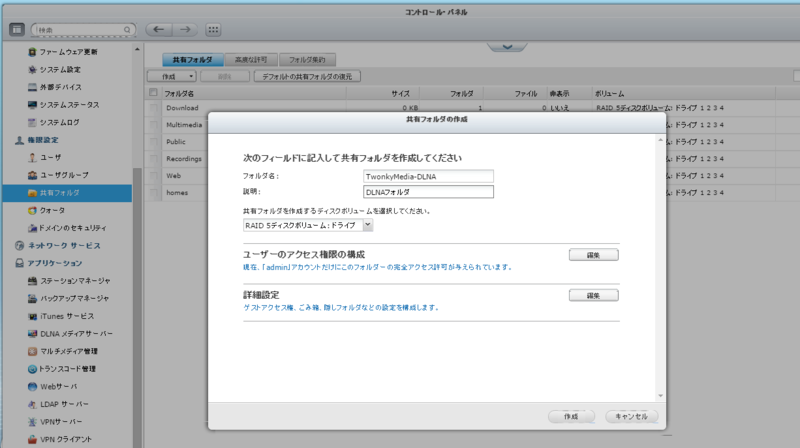
Task: Open システムステータス monitor icon
Action: click(33, 105)
